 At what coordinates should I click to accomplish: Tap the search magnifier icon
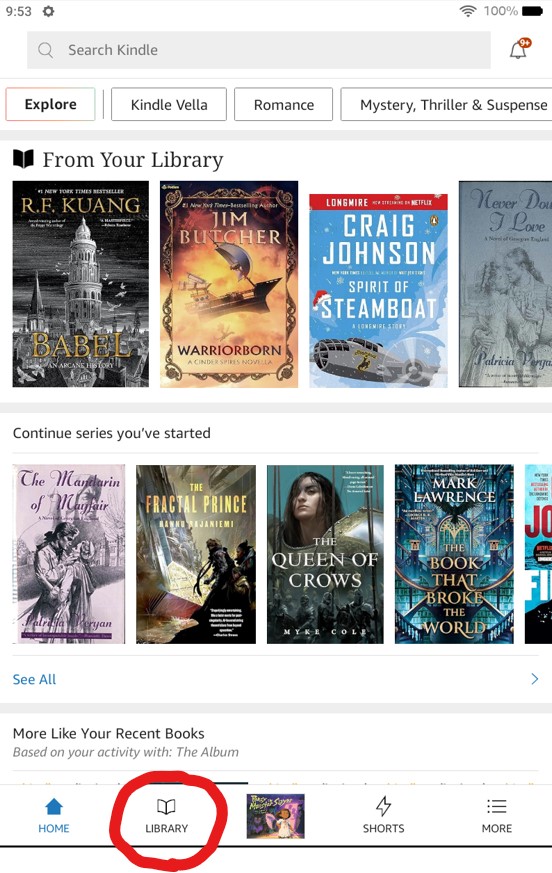tap(46, 50)
